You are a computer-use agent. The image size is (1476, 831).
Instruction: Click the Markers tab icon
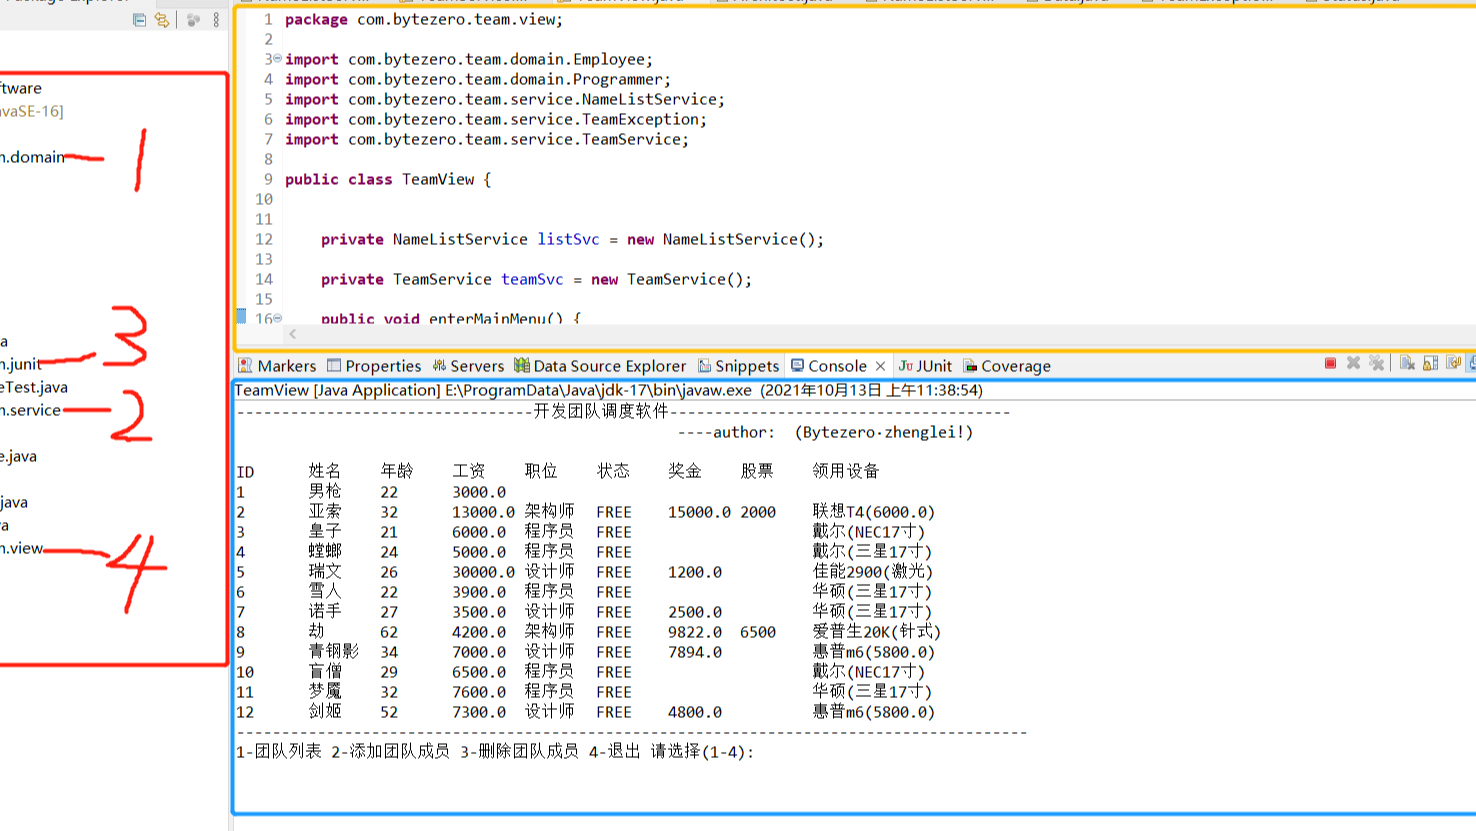pos(245,365)
